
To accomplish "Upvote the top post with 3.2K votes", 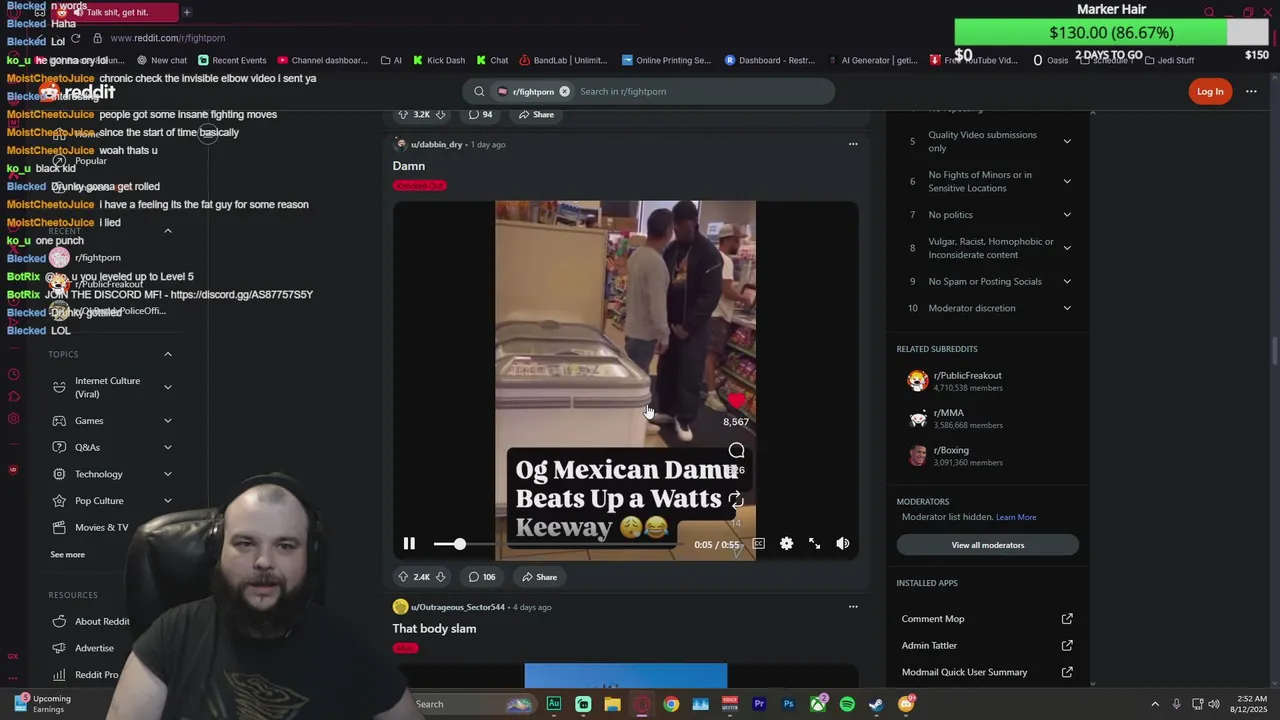I will tap(403, 115).
